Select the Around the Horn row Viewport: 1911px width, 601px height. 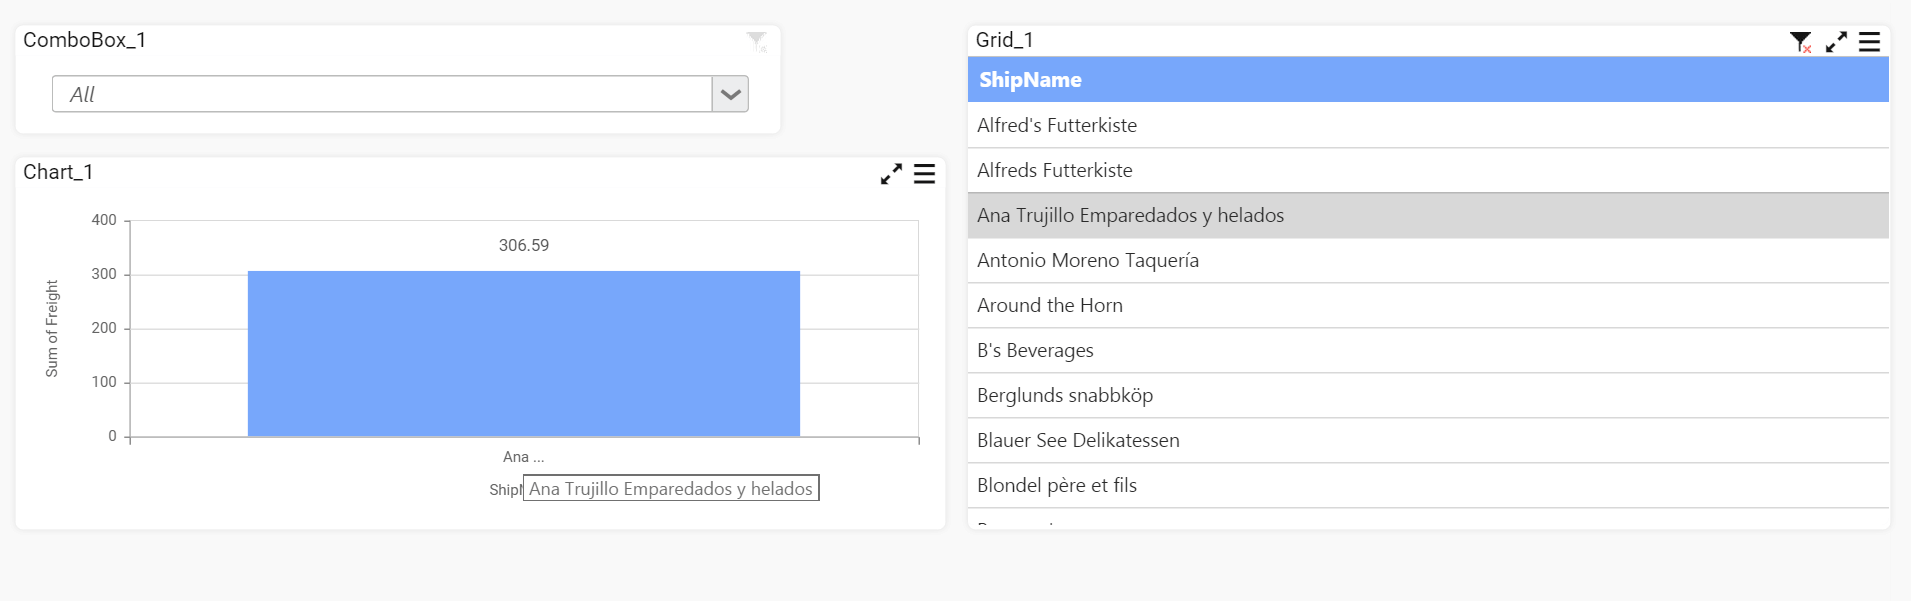pyautogui.click(x=1050, y=306)
